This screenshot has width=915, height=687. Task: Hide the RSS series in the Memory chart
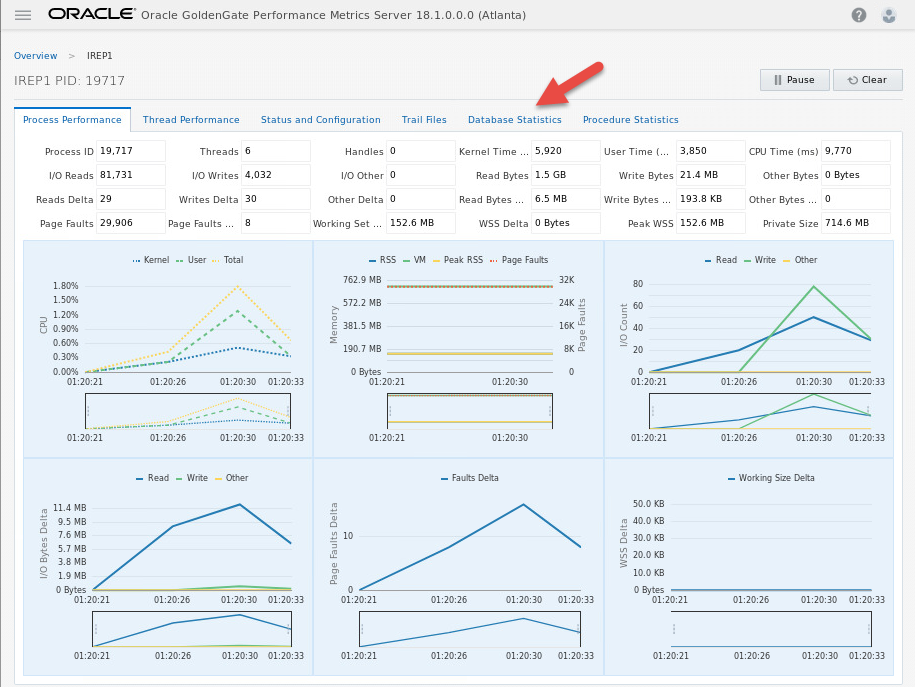[x=382, y=260]
